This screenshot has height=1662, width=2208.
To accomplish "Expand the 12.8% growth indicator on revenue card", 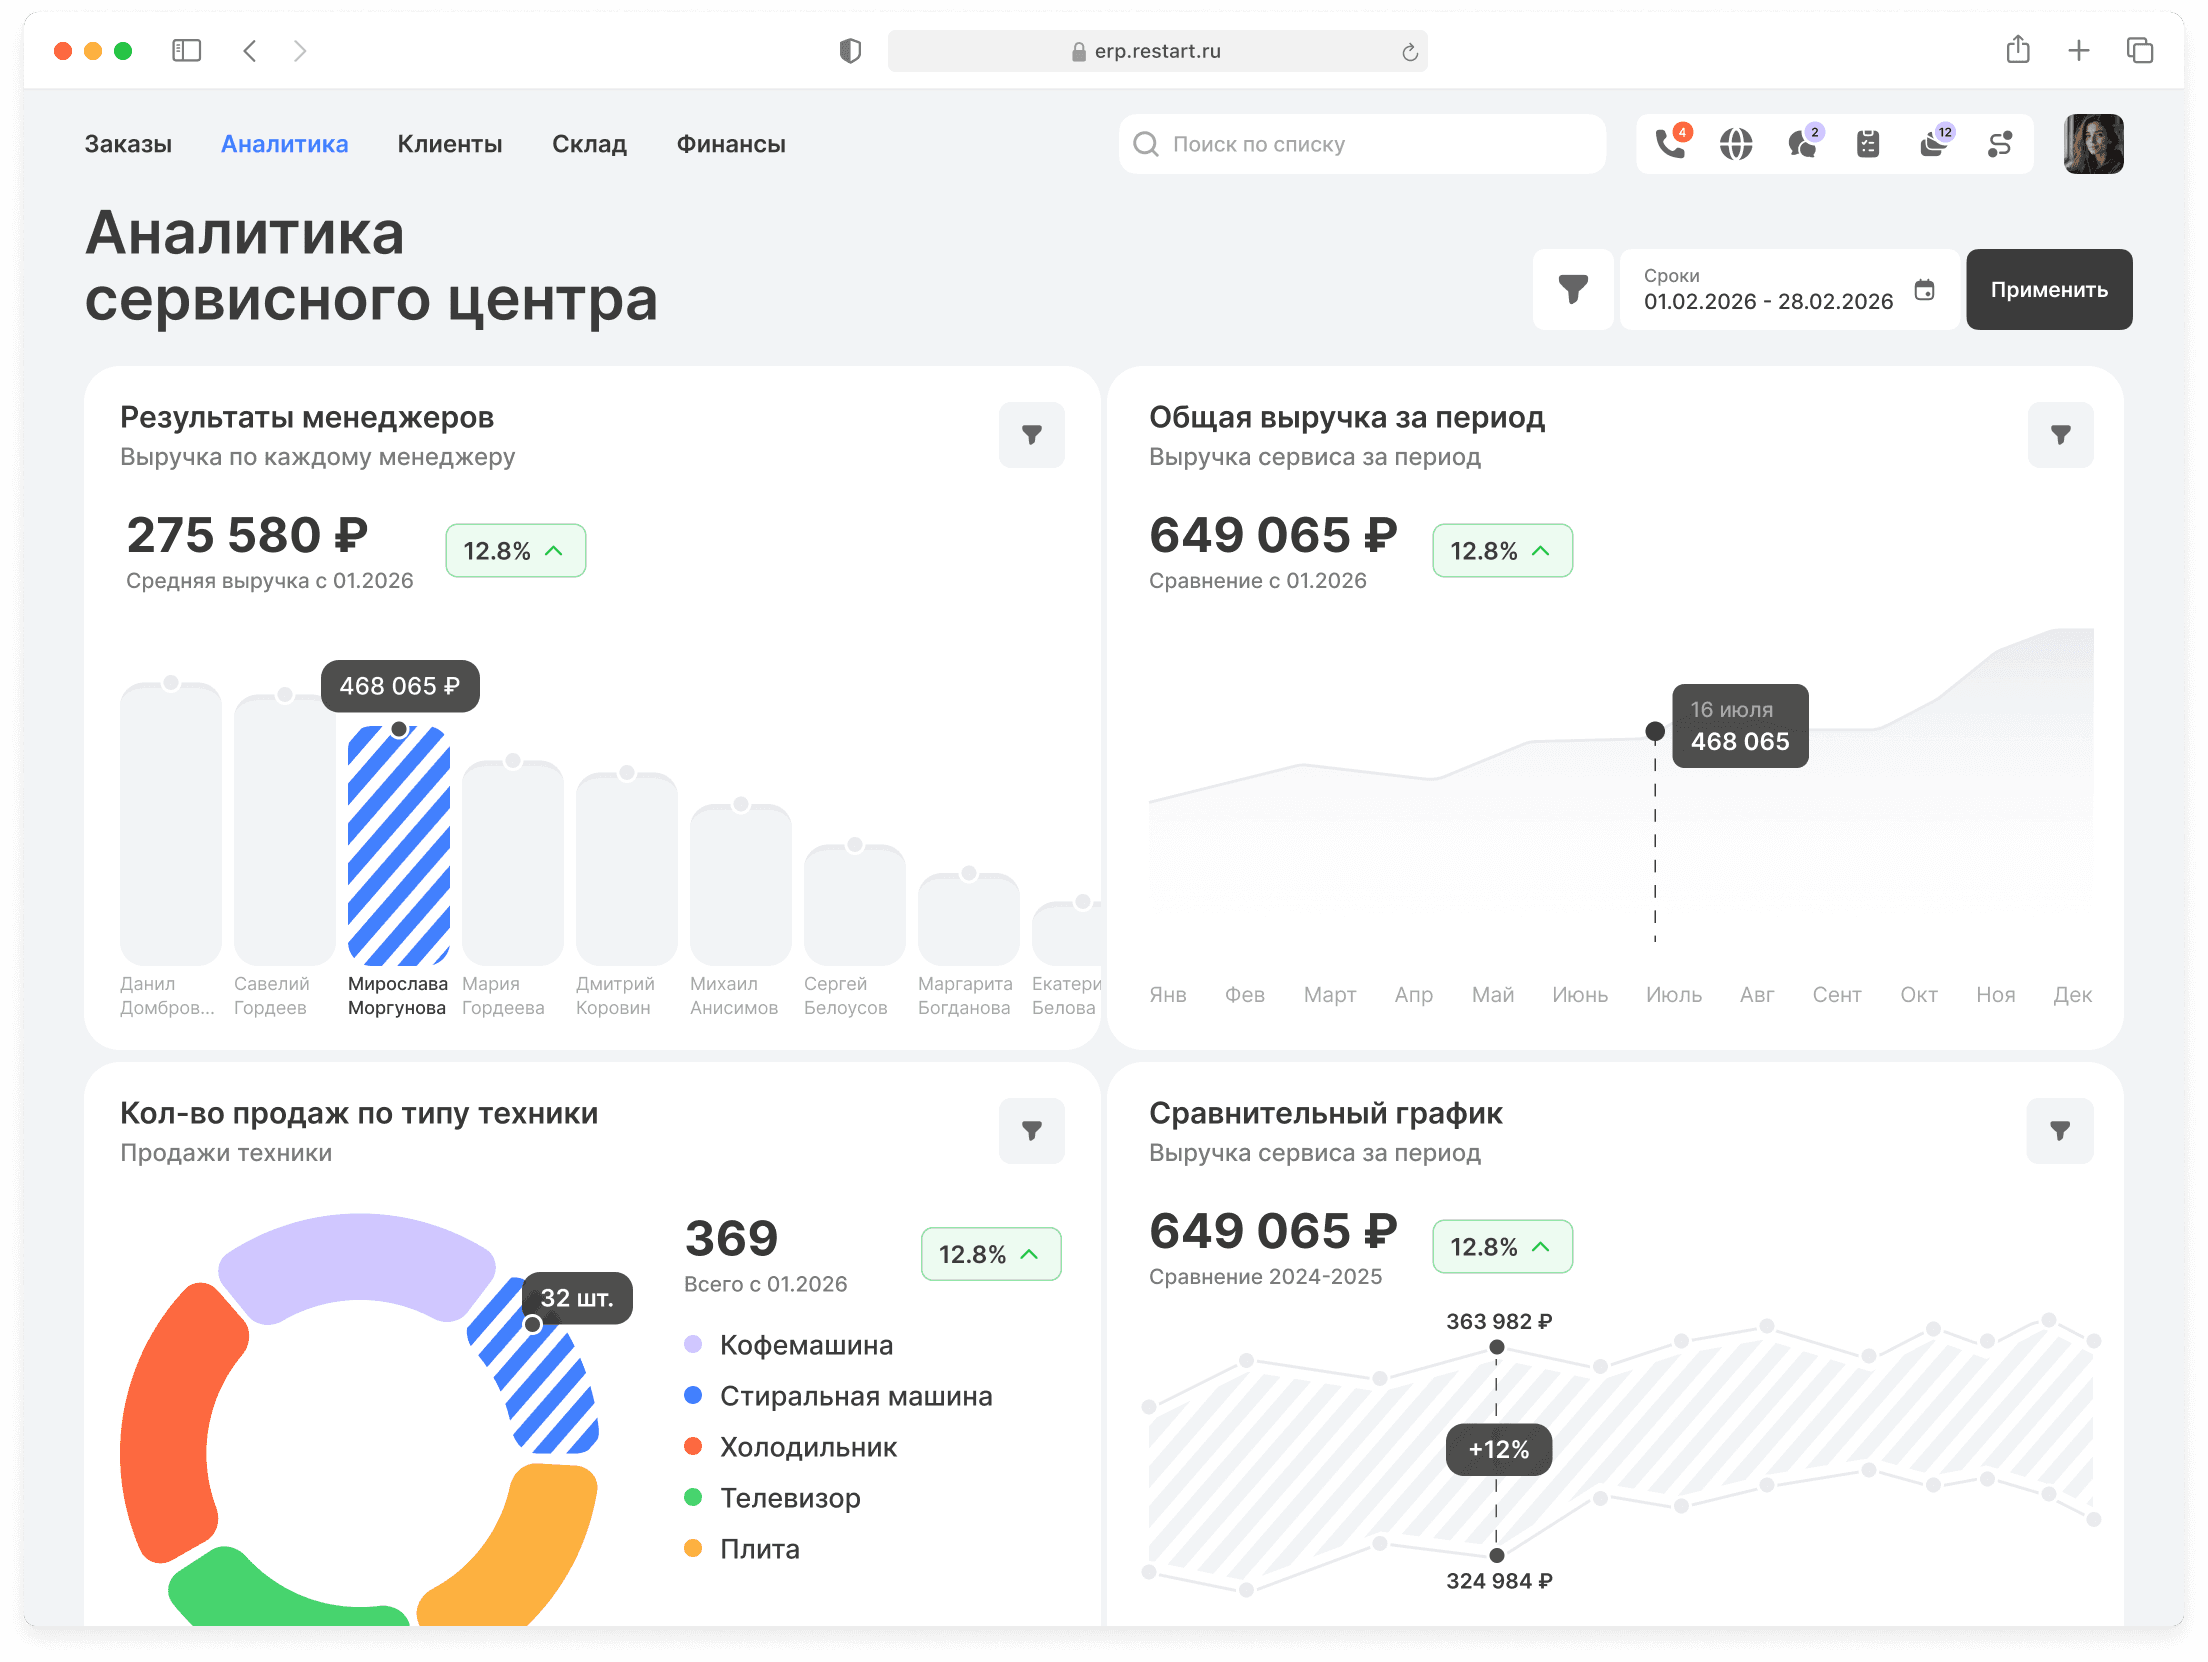I will tap(1501, 550).
